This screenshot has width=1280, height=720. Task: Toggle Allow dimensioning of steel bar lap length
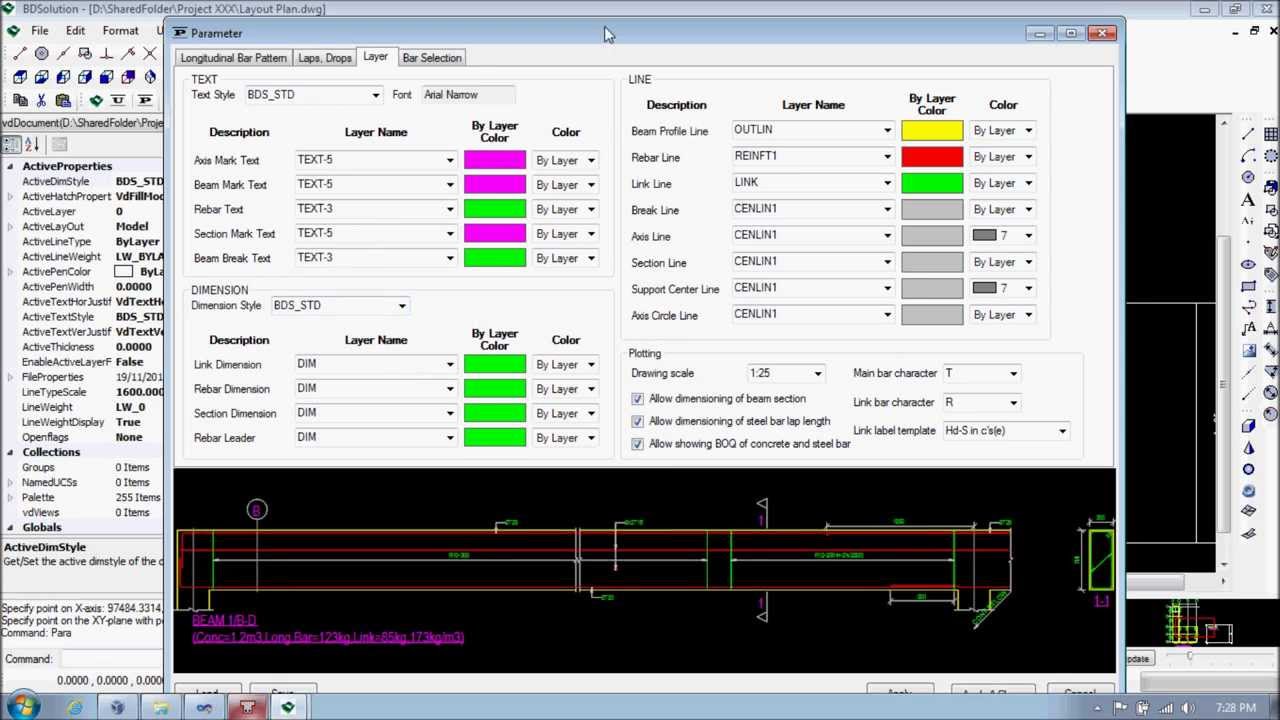637,421
